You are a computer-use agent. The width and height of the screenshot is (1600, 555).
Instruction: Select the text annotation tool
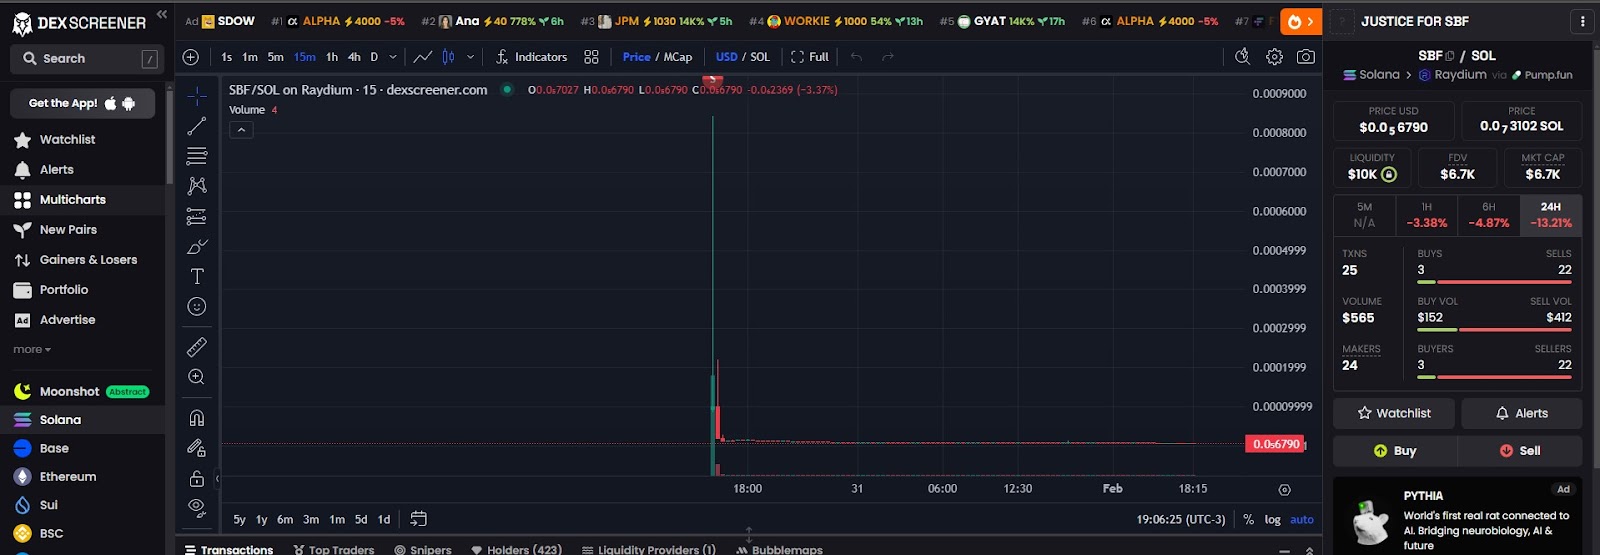197,276
